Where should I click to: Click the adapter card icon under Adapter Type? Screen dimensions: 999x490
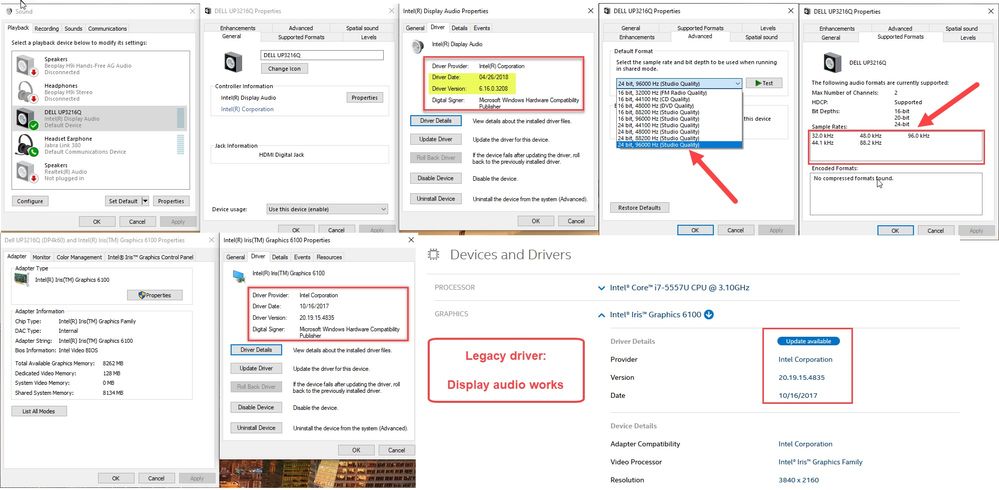pyautogui.click(x=24, y=279)
